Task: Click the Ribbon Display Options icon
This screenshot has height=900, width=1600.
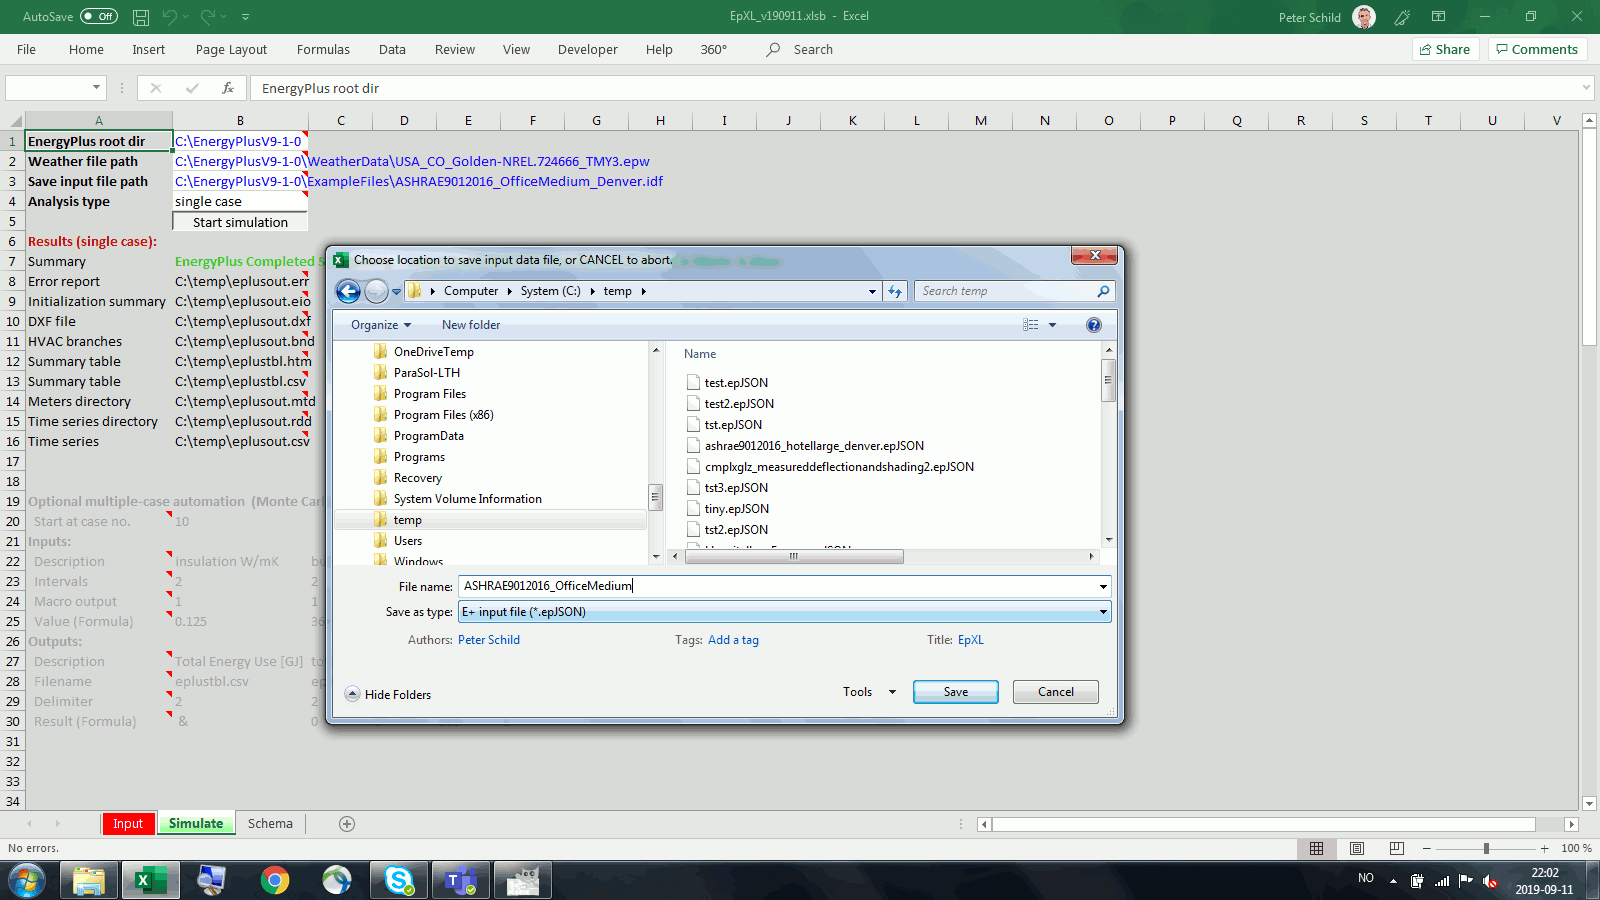Action: (x=1438, y=17)
